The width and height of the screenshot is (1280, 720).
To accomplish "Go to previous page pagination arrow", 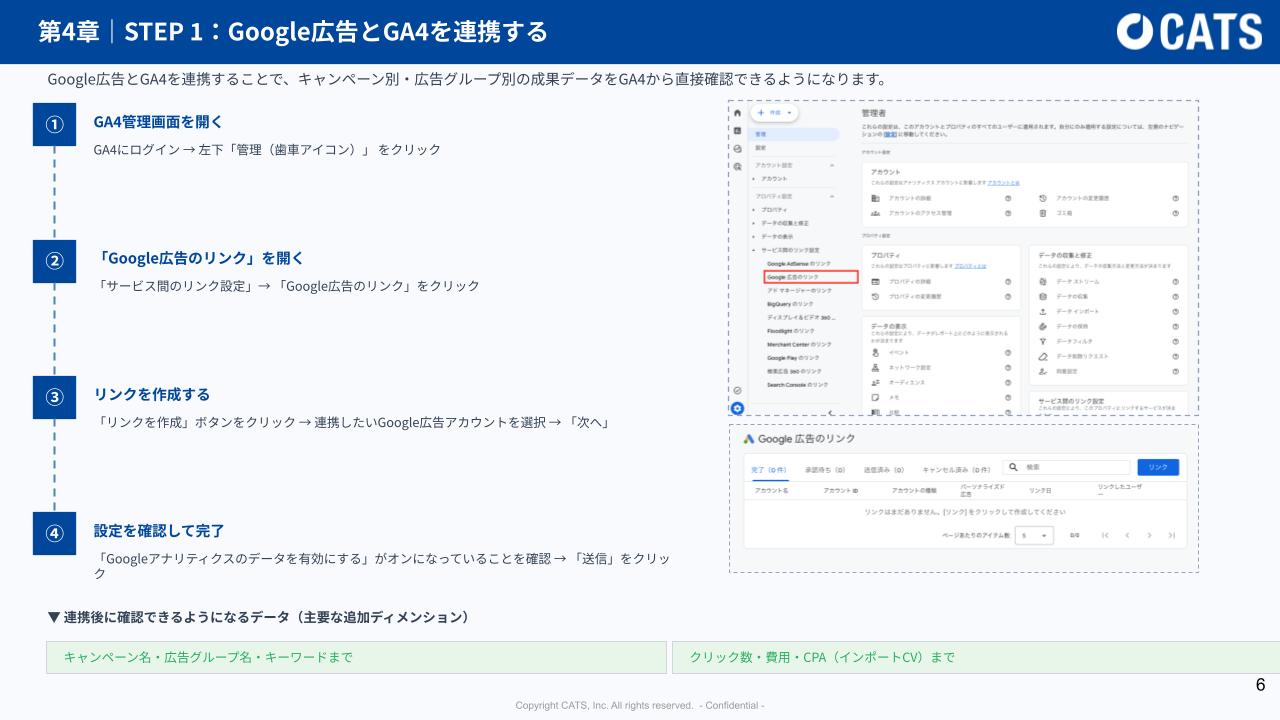I will 1127,536.
